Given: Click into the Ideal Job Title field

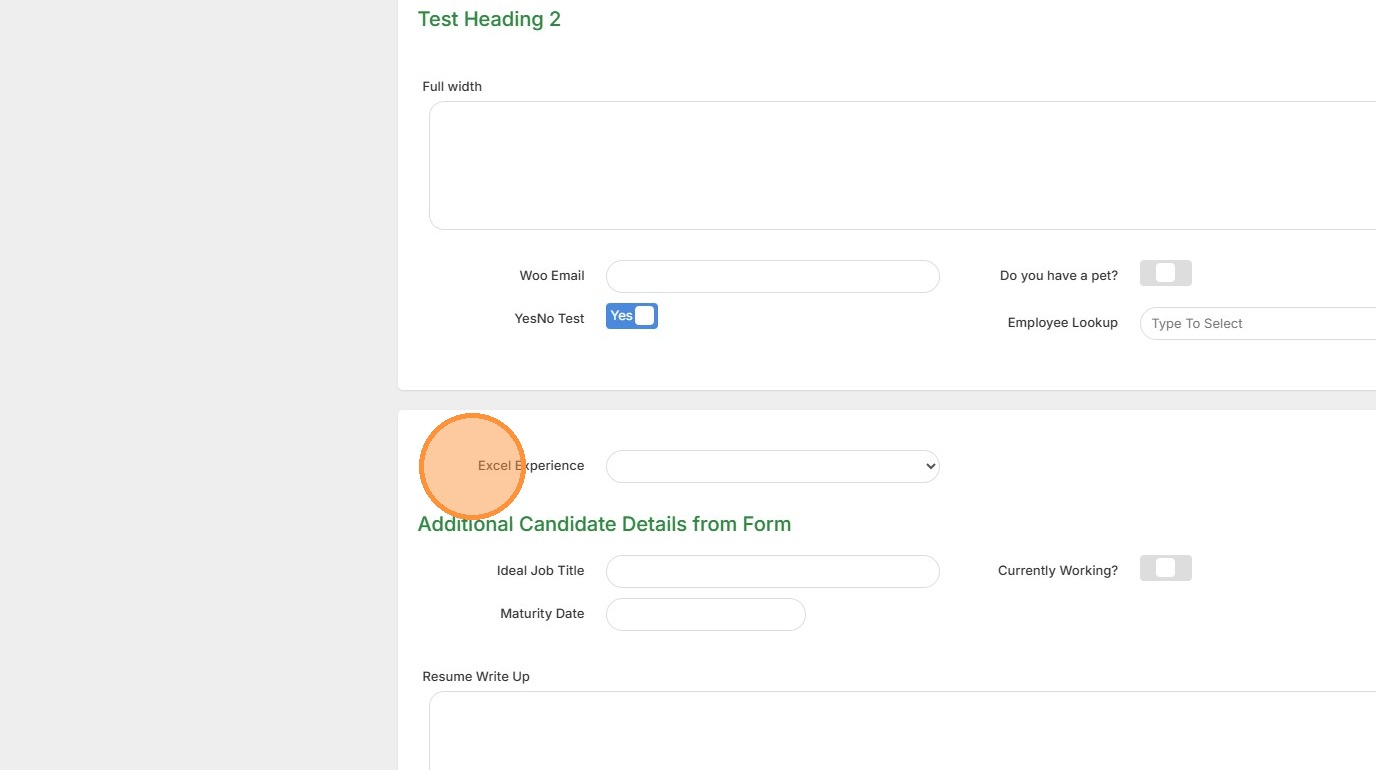Looking at the screenshot, I should [772, 571].
